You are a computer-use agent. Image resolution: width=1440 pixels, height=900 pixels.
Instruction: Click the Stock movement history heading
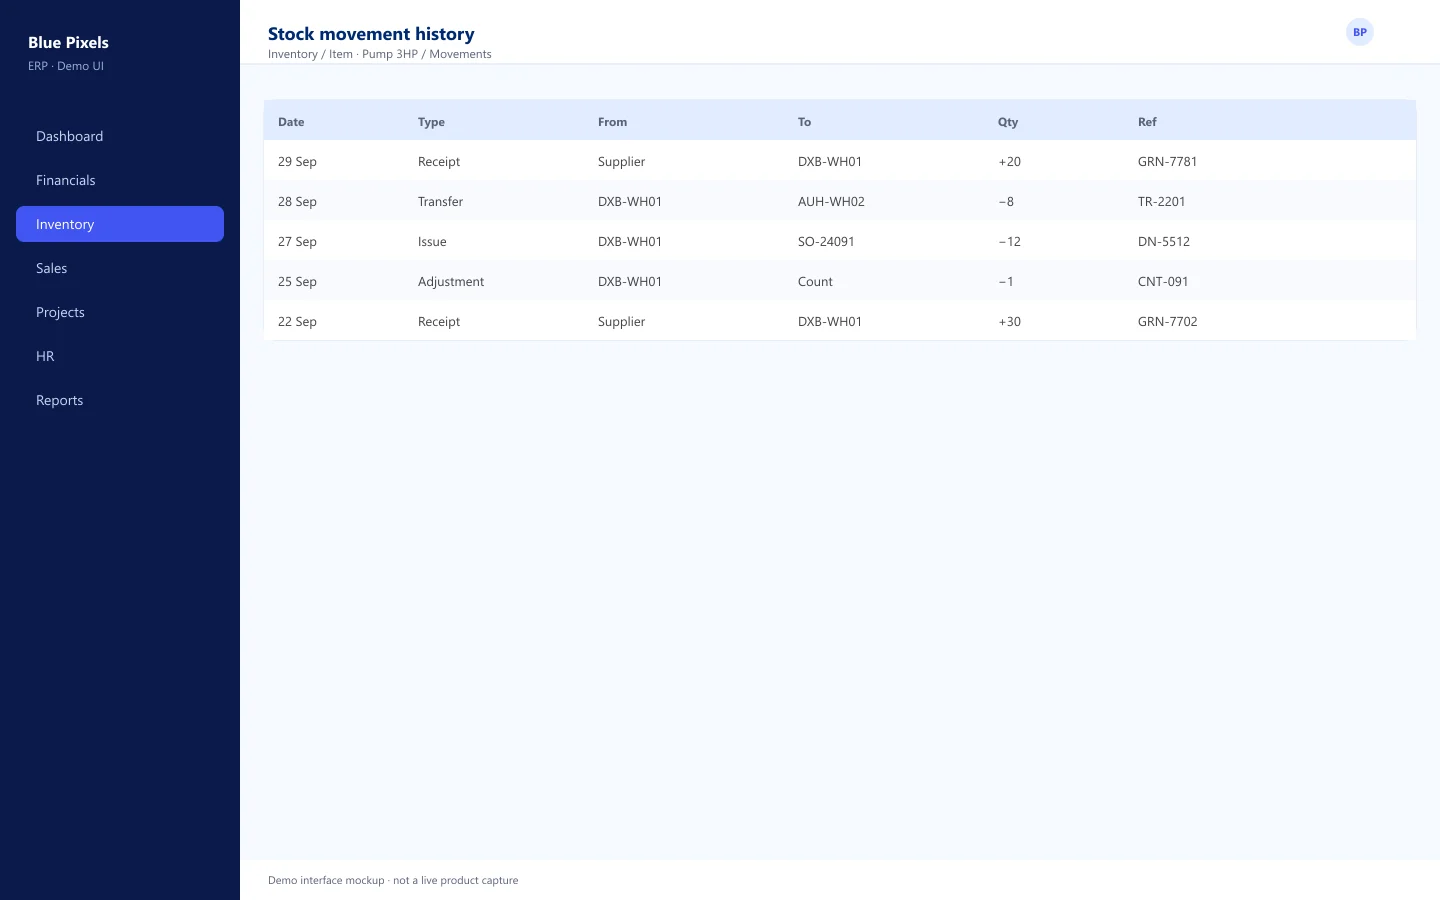tap(371, 34)
